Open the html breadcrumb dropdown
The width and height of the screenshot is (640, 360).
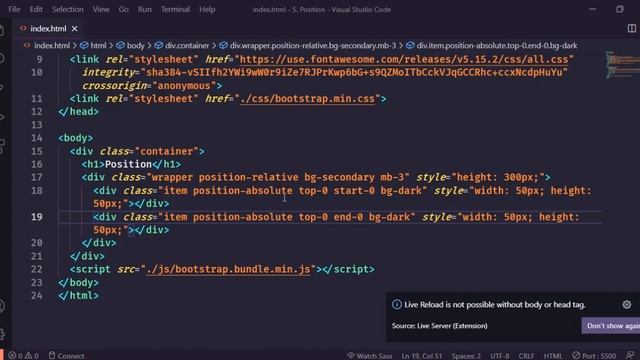pyautogui.click(x=93, y=45)
